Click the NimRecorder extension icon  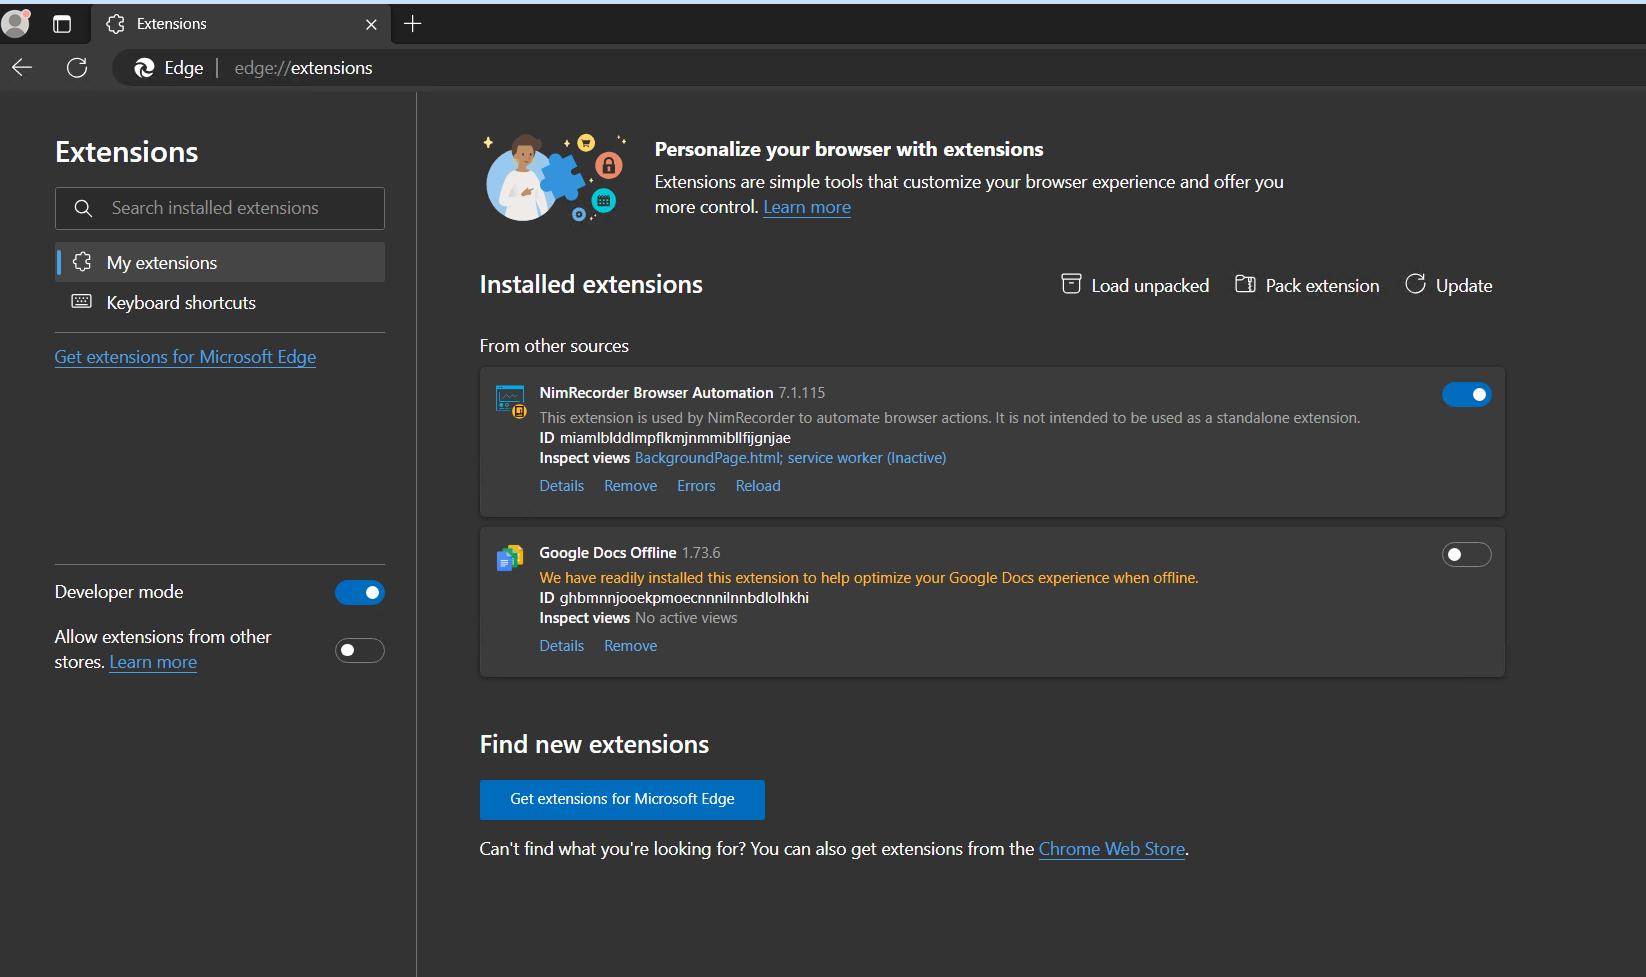[x=510, y=400]
